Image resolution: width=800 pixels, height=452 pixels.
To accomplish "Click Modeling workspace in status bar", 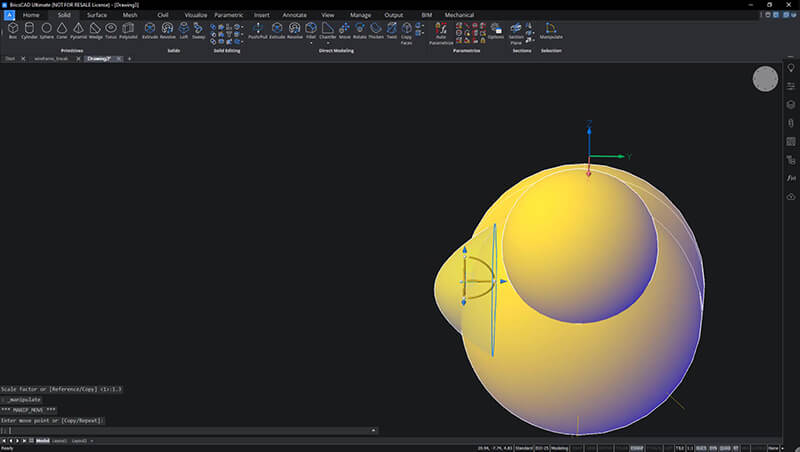I will coord(559,448).
